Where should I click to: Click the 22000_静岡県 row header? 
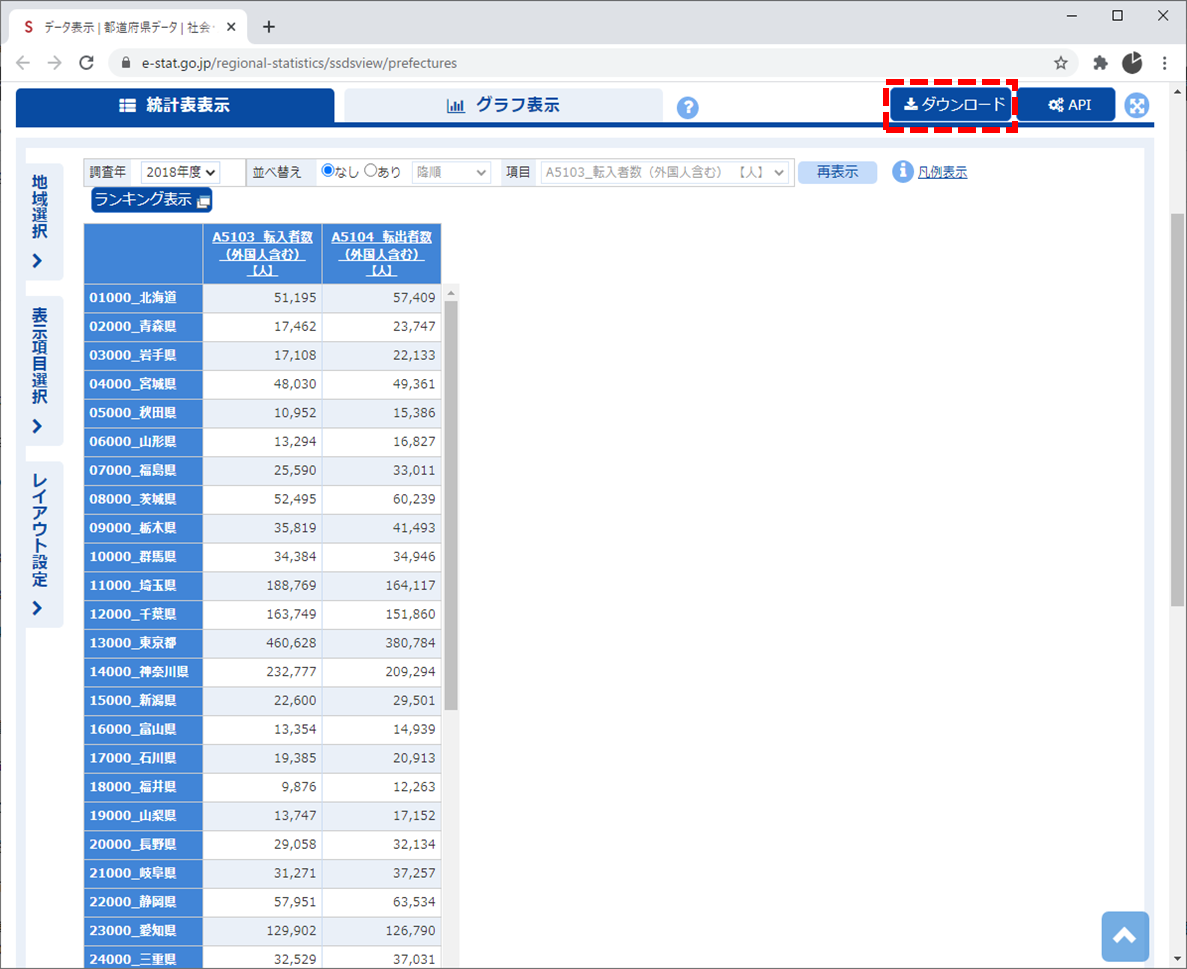[143, 902]
